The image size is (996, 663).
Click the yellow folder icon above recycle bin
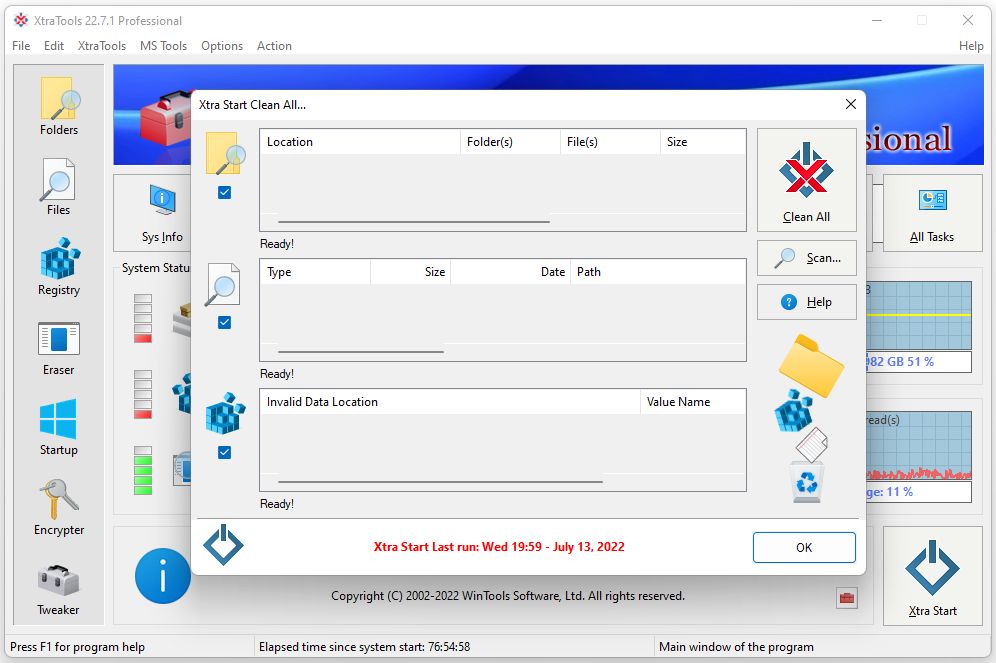pos(811,365)
